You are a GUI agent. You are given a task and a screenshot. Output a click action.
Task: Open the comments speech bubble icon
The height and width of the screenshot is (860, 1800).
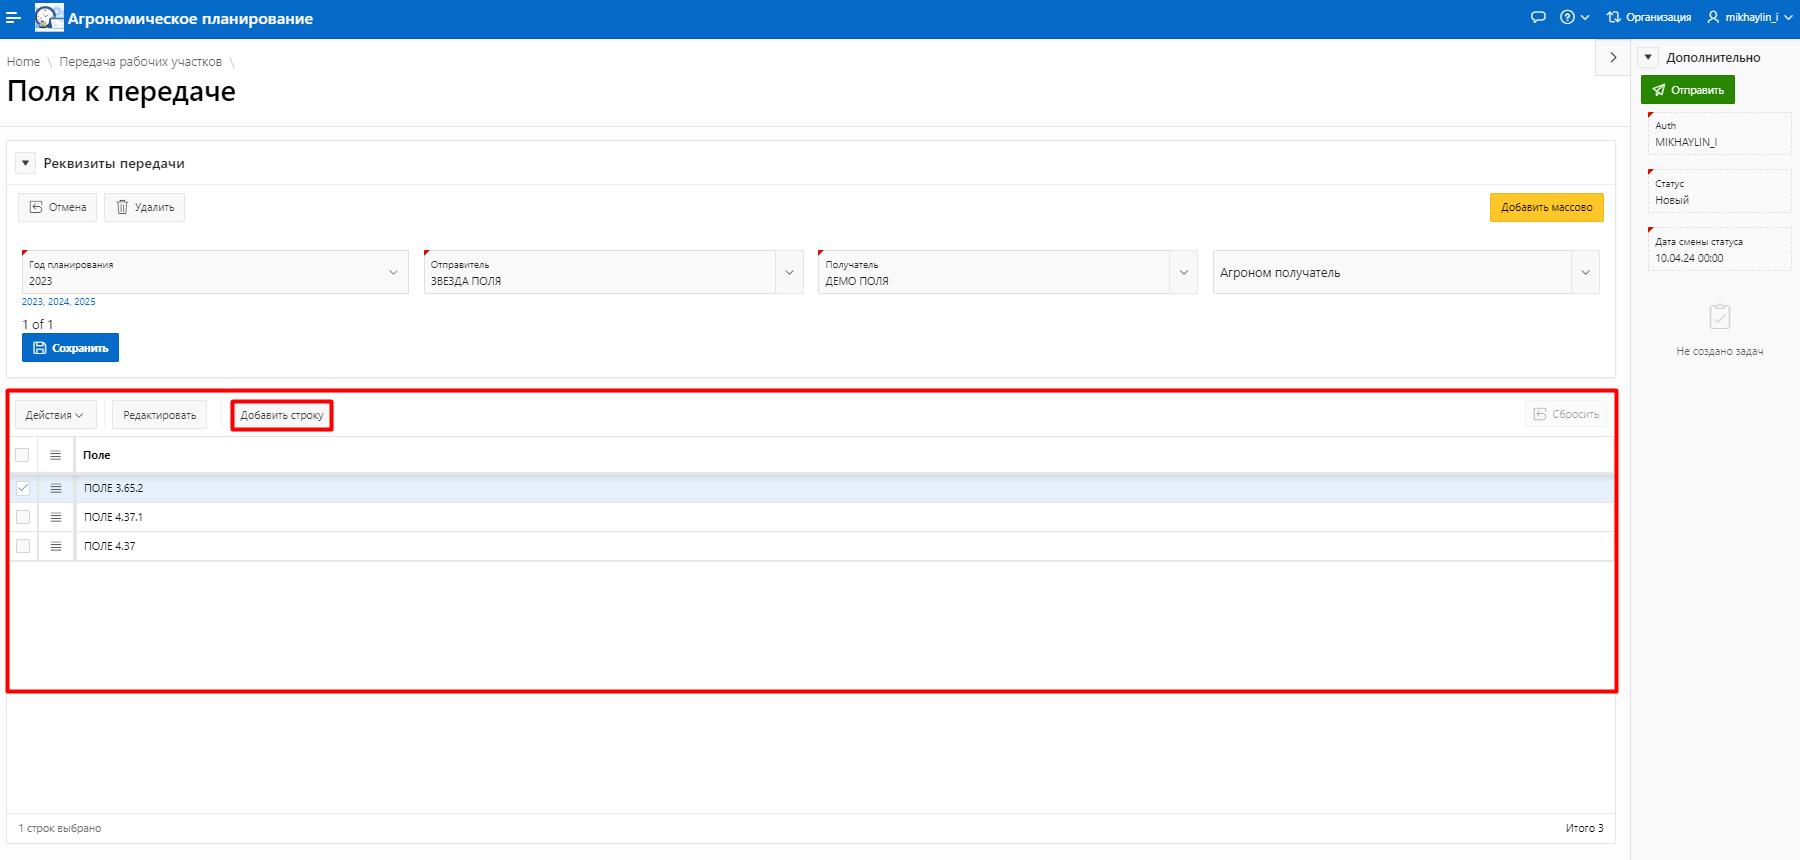(1538, 17)
